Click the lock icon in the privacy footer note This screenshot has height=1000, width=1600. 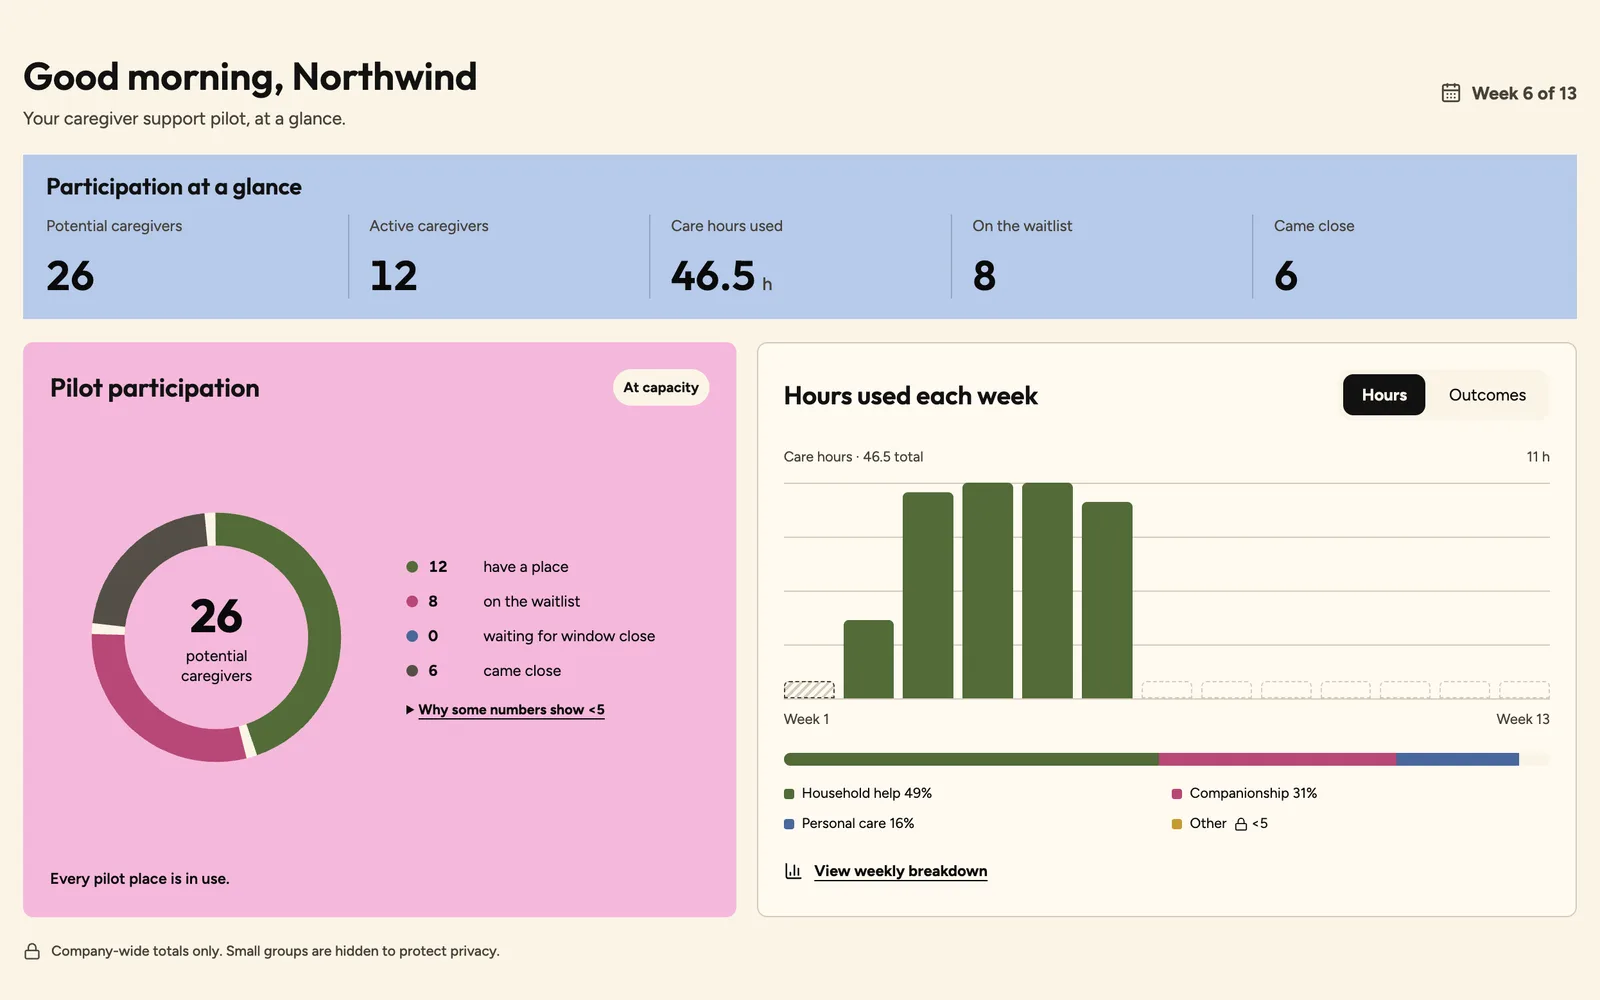pyautogui.click(x=32, y=951)
